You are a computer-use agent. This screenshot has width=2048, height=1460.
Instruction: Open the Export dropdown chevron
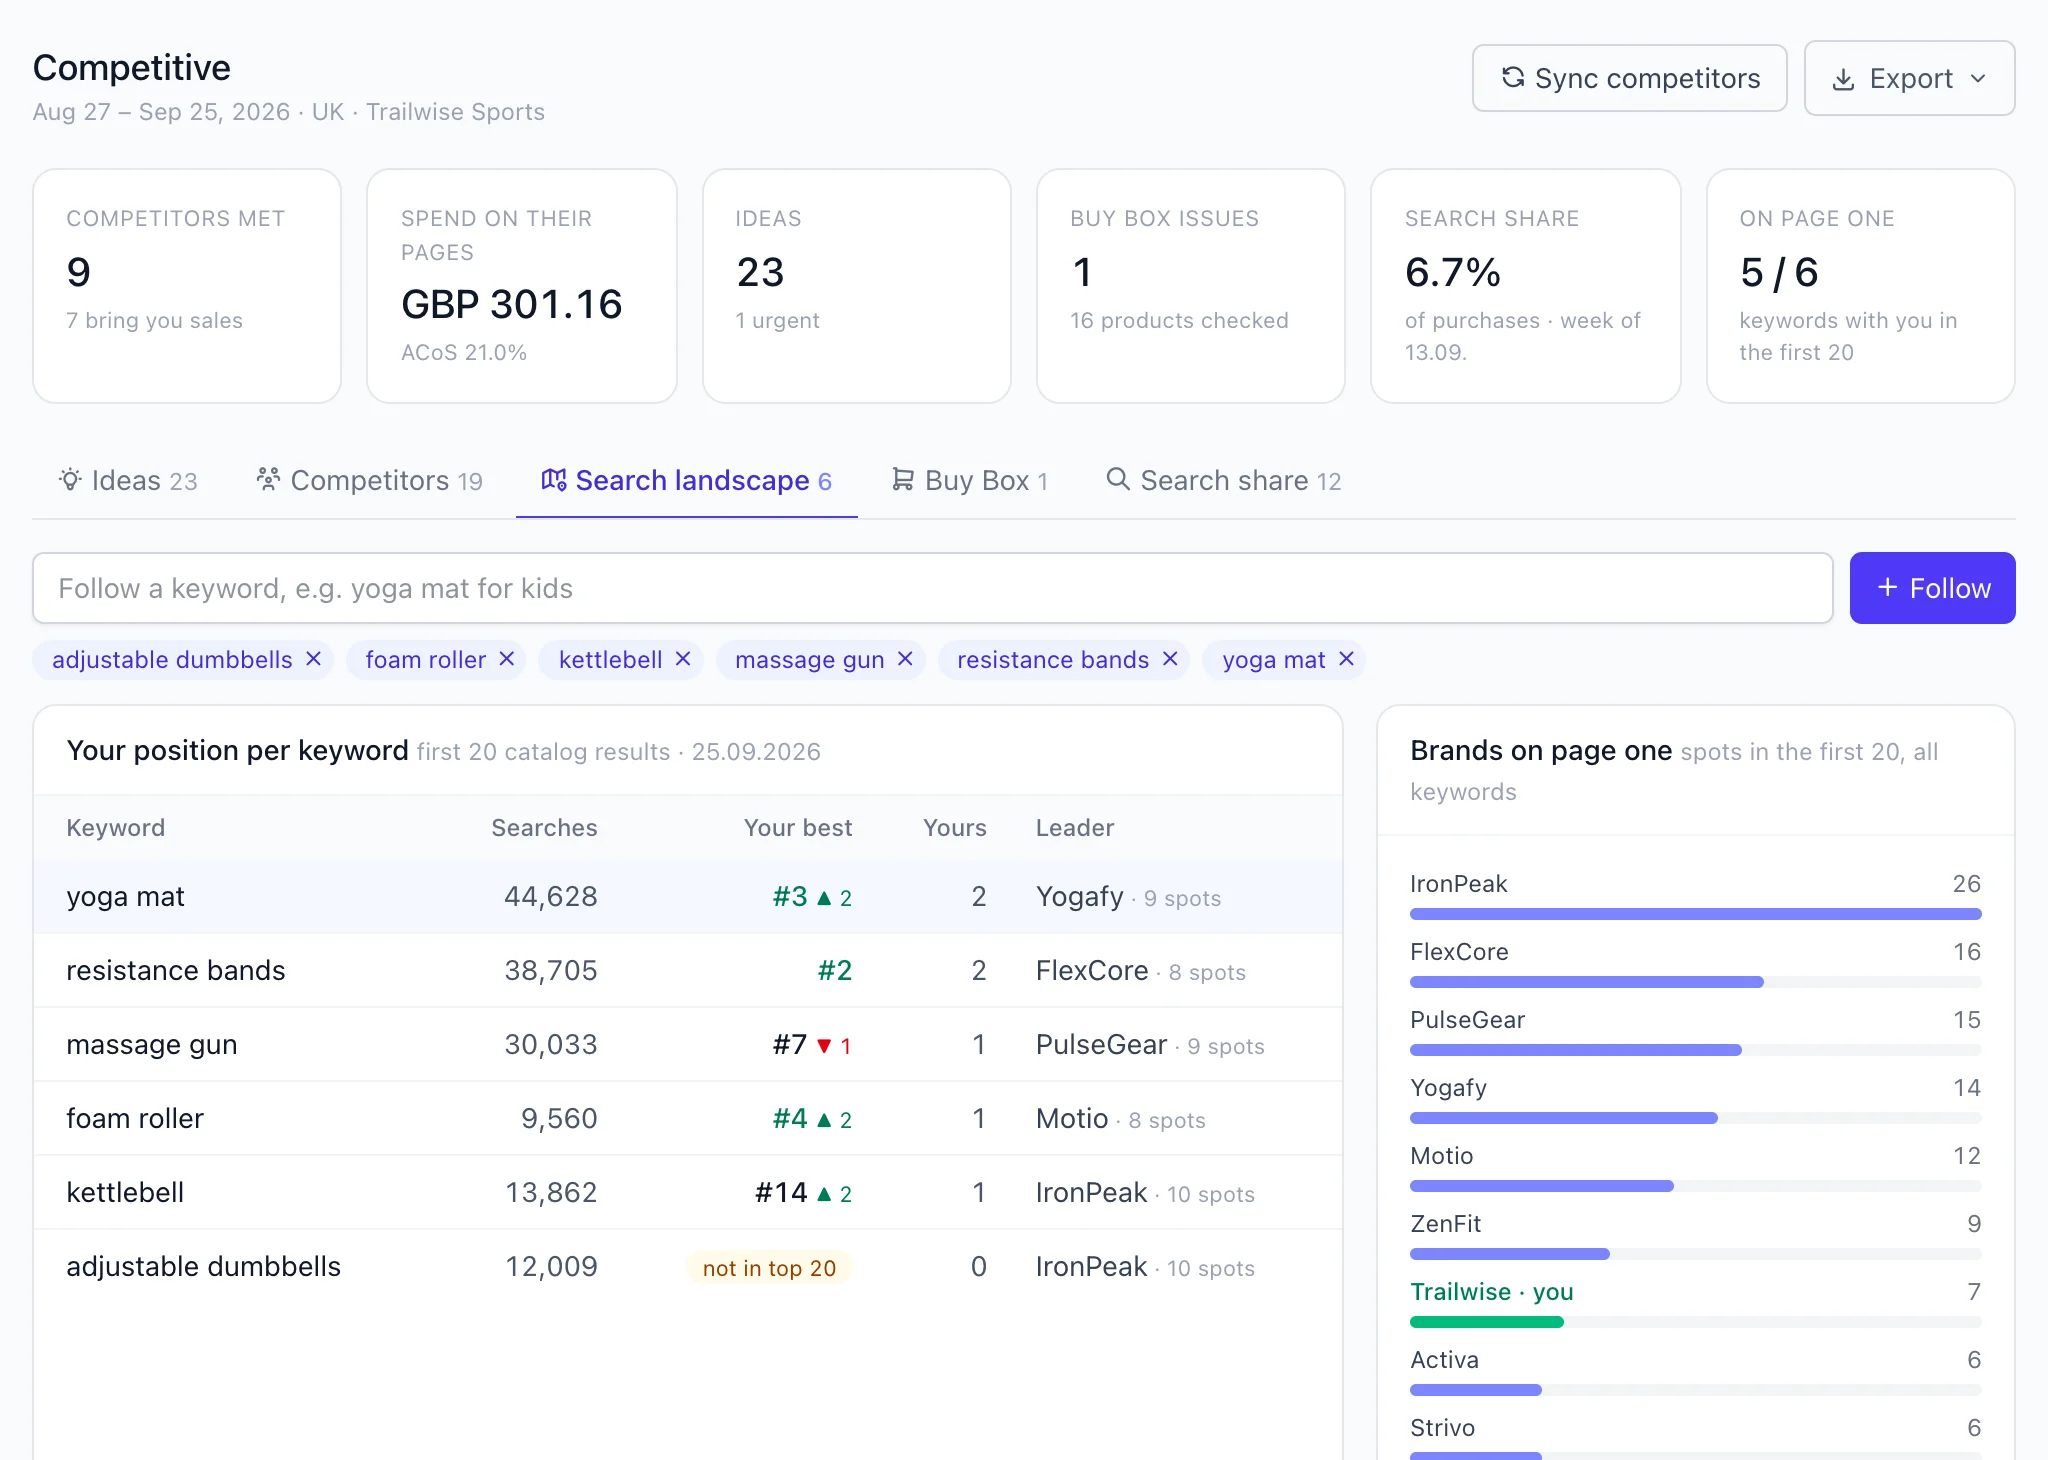tap(1978, 79)
